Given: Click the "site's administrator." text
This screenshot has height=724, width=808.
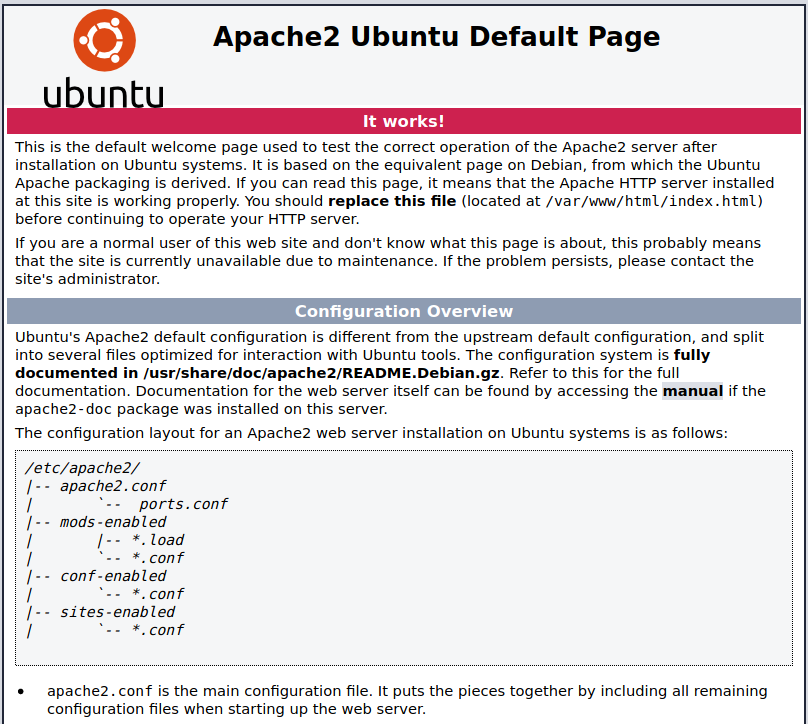Looking at the screenshot, I should pos(87,279).
